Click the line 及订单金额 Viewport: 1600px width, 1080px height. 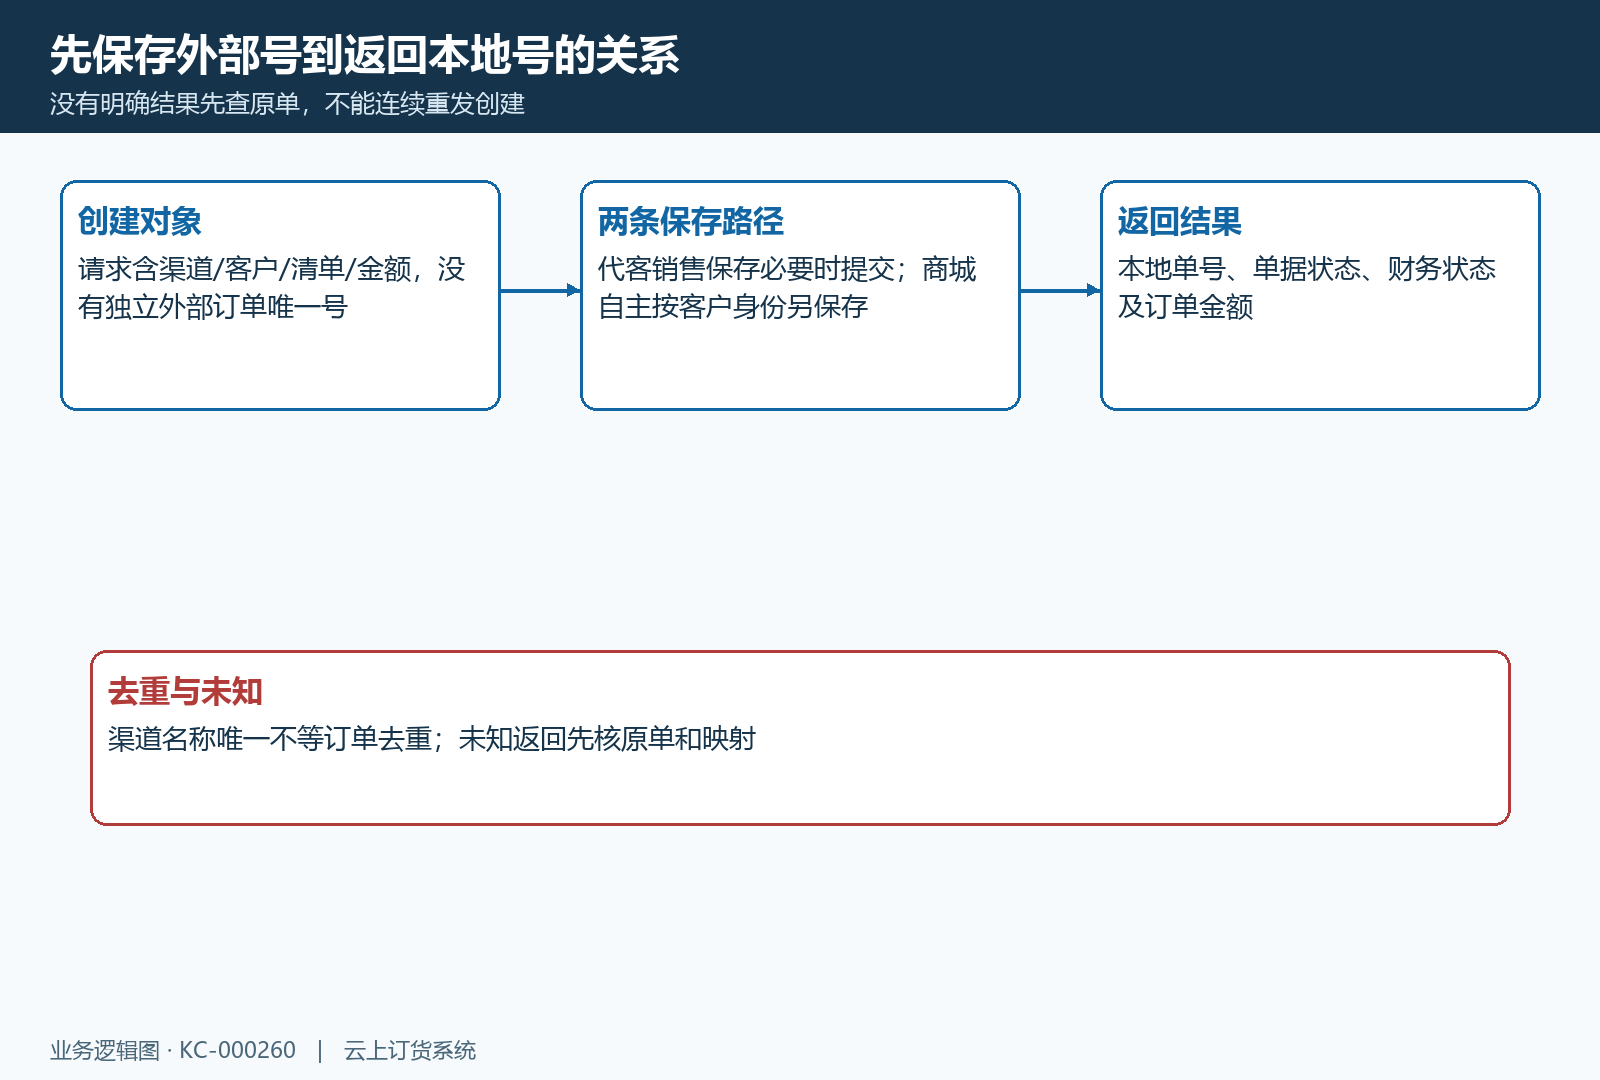1186,307
